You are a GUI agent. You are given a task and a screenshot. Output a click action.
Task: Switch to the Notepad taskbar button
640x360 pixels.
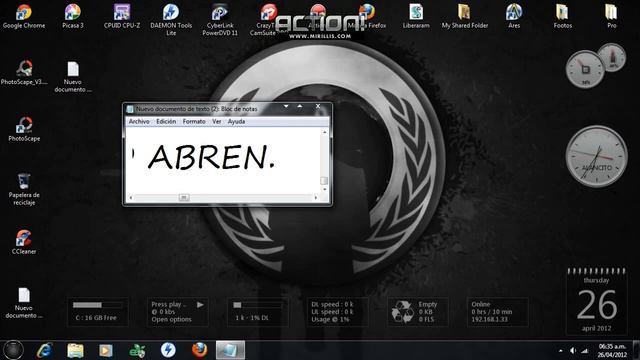point(230,350)
